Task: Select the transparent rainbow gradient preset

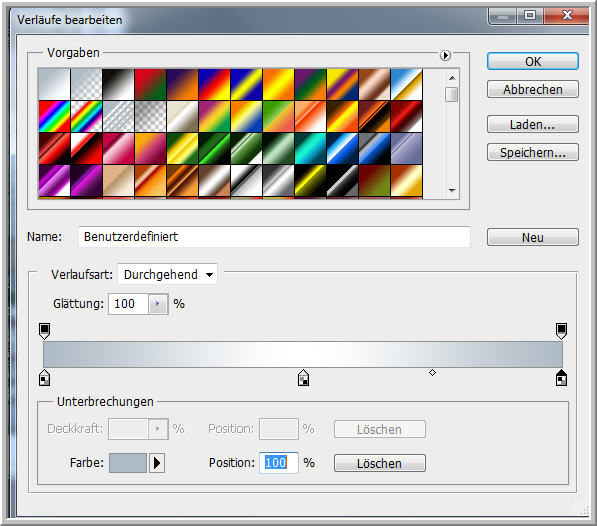Action: click(86, 116)
